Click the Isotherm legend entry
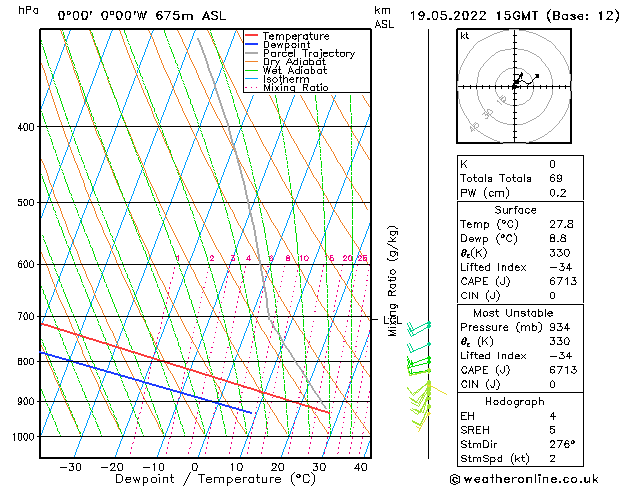The width and height of the screenshot is (629, 486). pyautogui.click(x=282, y=79)
